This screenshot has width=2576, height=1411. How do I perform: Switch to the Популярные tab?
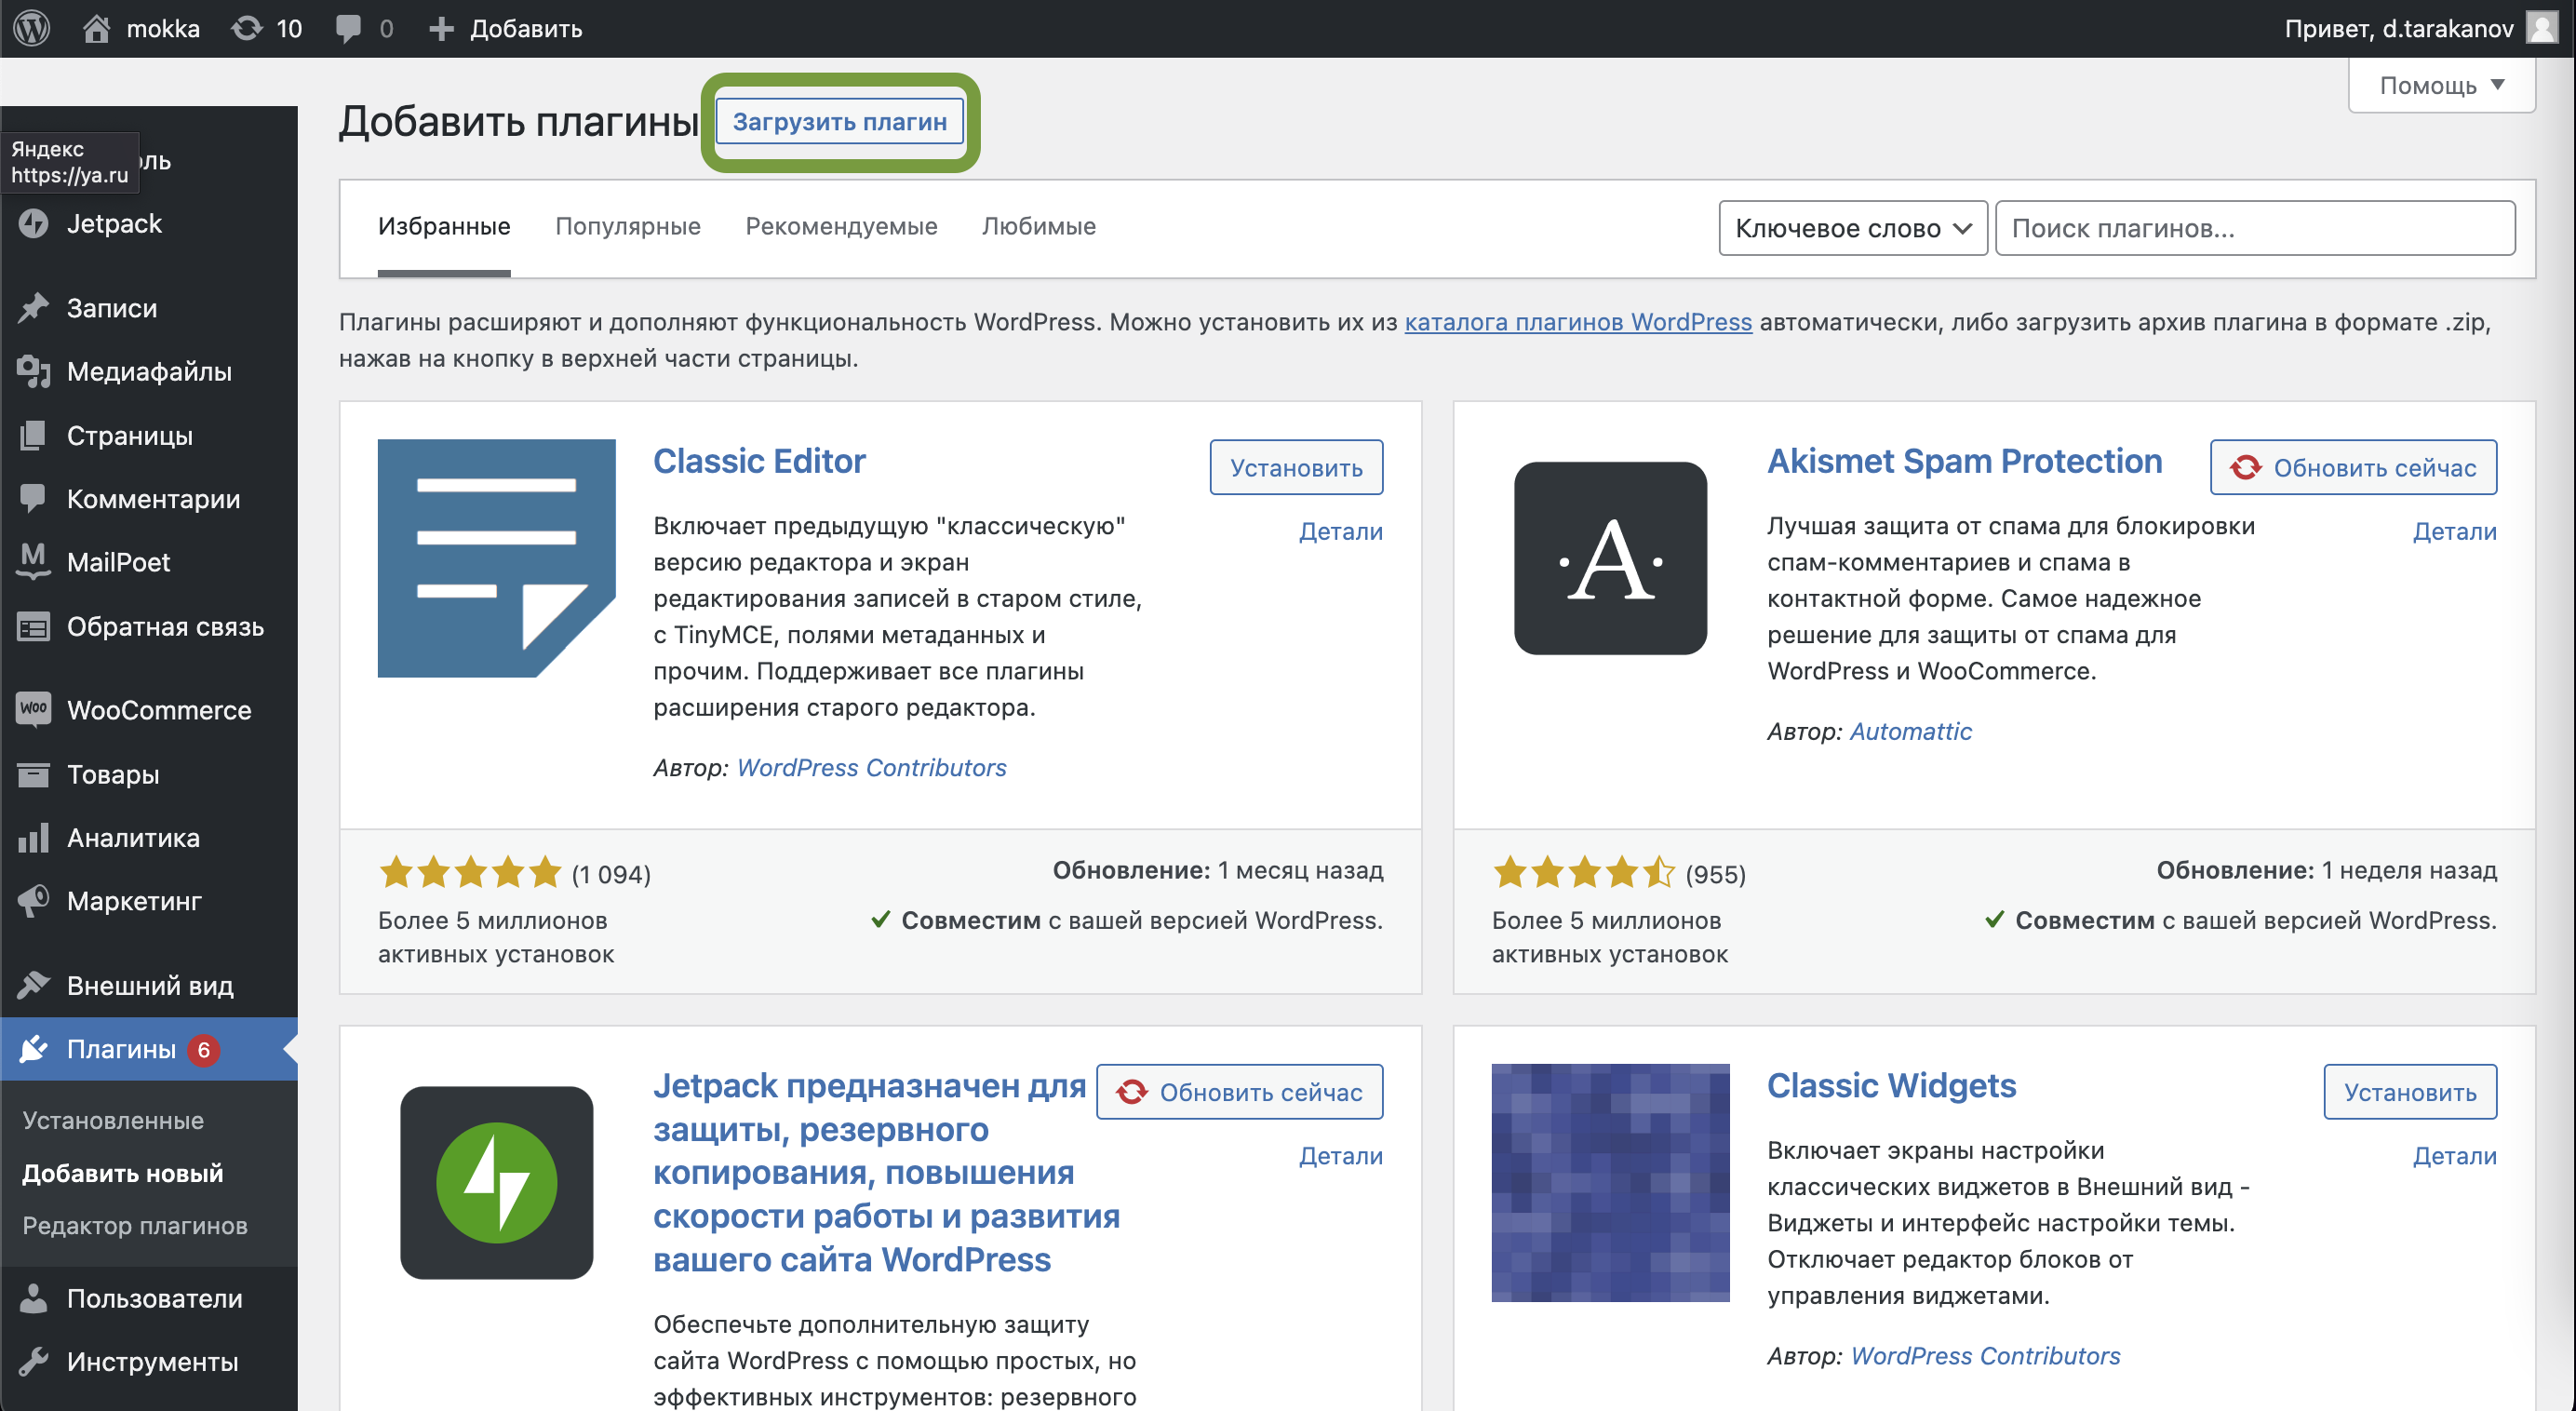click(x=628, y=226)
